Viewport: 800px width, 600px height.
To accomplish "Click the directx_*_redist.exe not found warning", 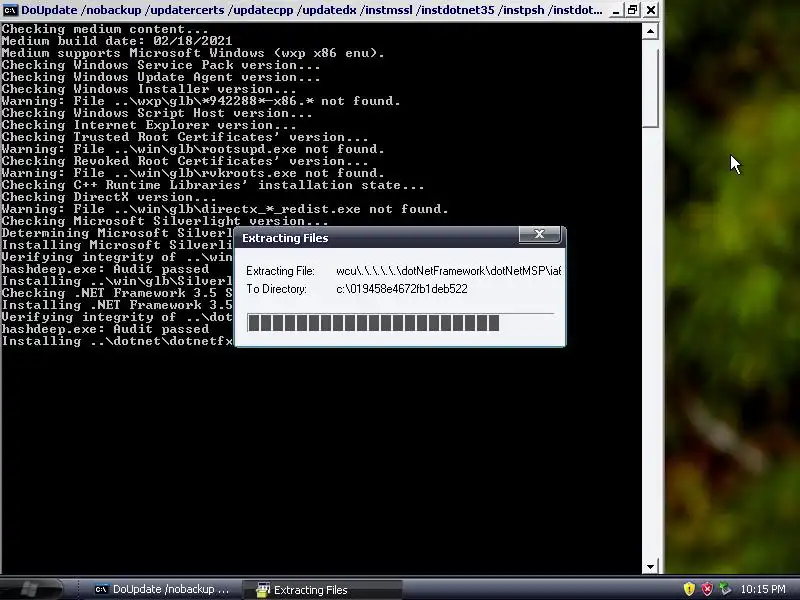I will click(225, 209).
